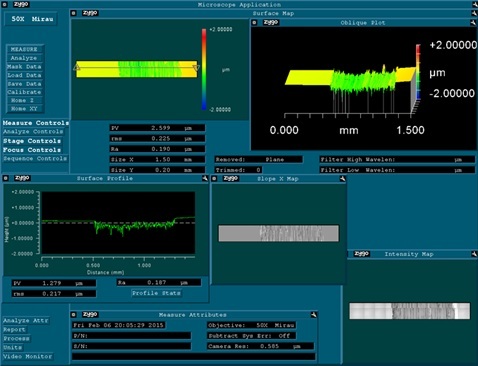Image resolution: width=478 pixels, height=366 pixels.
Task: Click wrench icon in Intensity Map panel
Action: tap(474, 254)
